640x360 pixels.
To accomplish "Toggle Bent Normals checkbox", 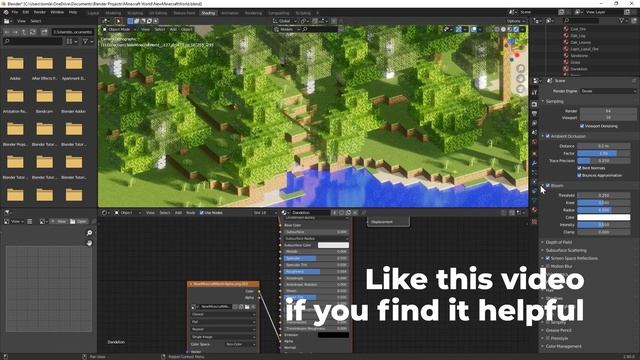I will click(579, 168).
